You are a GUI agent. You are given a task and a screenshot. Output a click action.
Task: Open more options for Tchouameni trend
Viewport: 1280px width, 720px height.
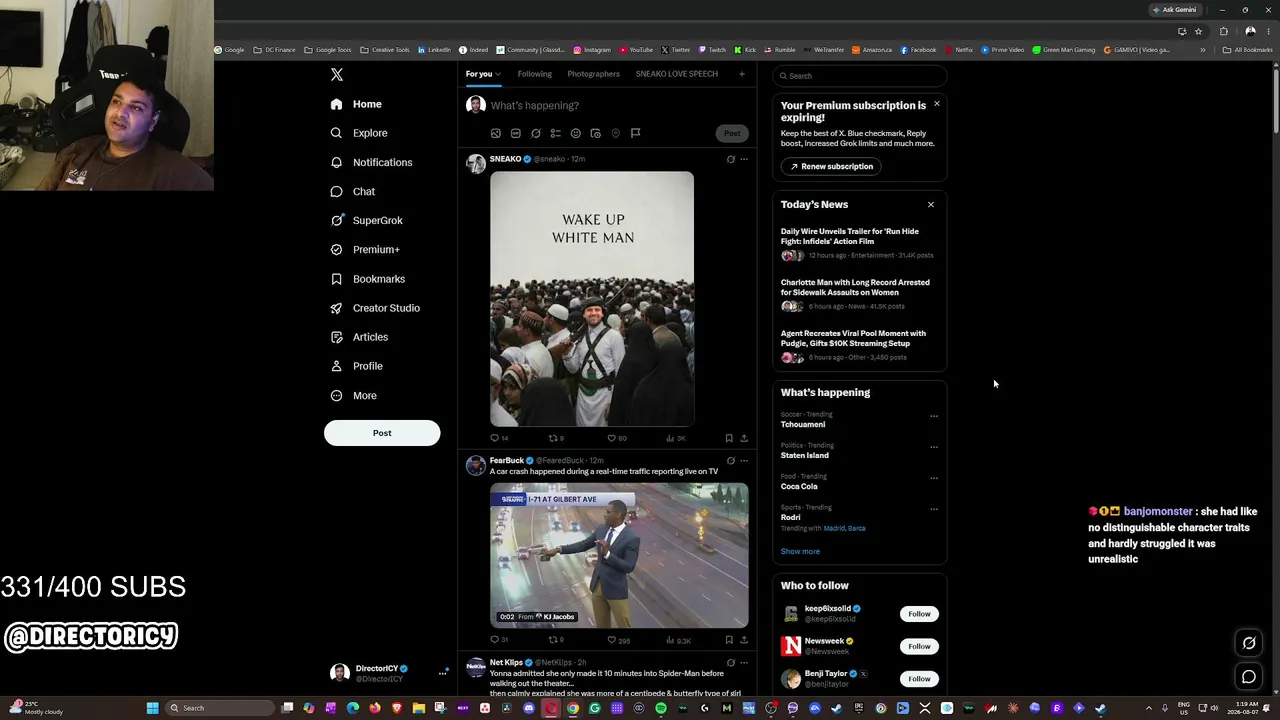pos(934,416)
